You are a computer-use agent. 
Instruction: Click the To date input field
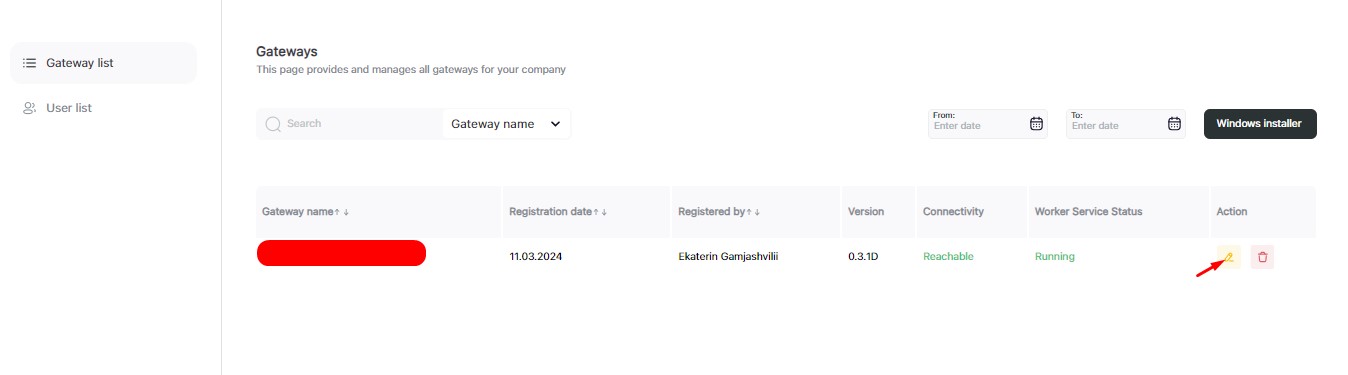(x=1126, y=124)
